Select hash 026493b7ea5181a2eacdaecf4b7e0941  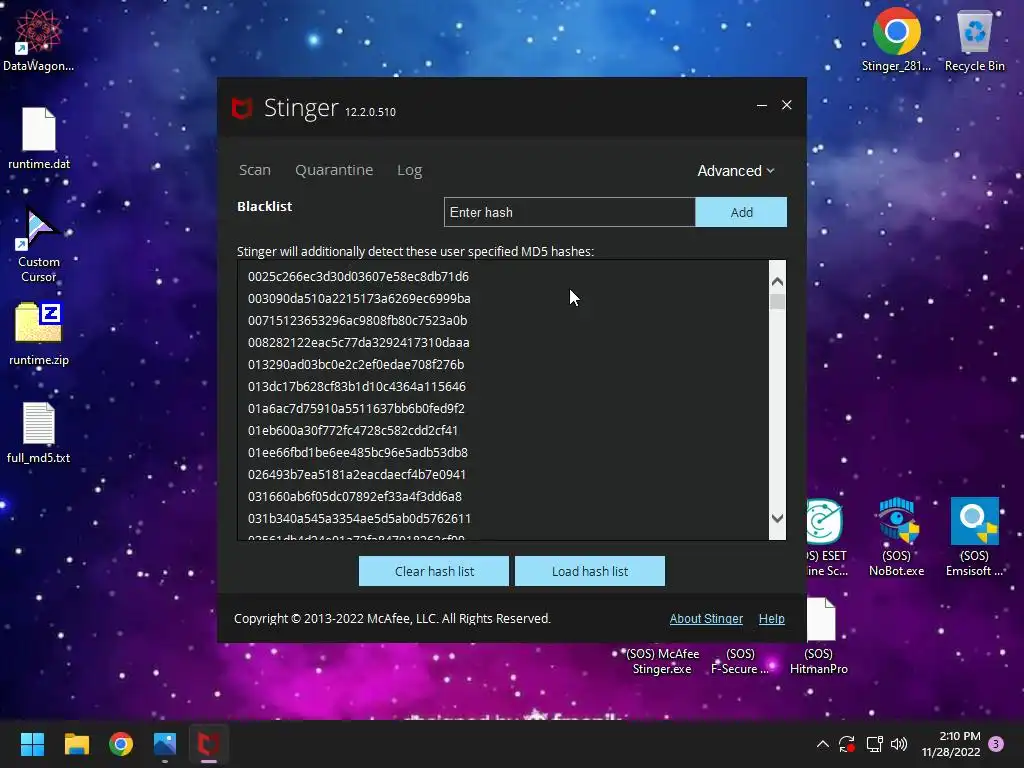click(357, 474)
